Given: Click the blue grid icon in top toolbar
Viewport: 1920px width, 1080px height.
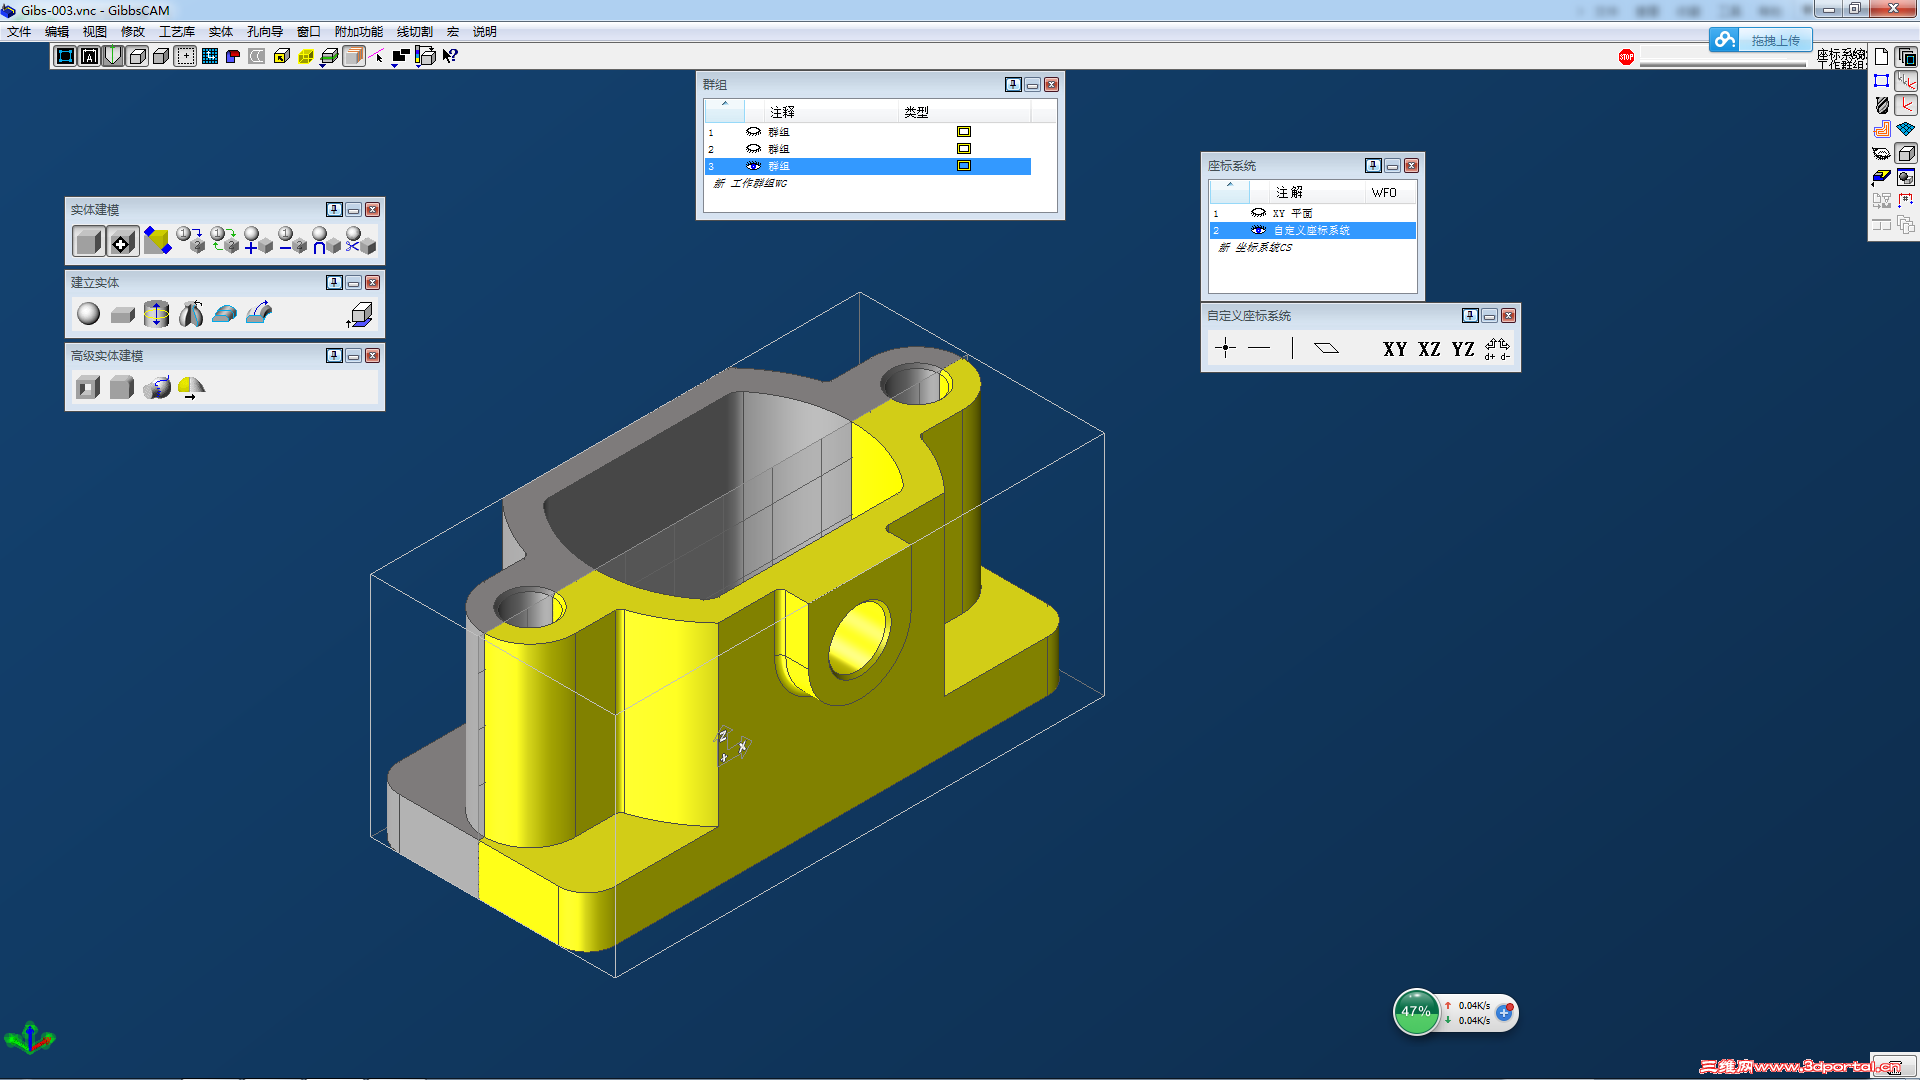Looking at the screenshot, I should (x=210, y=56).
